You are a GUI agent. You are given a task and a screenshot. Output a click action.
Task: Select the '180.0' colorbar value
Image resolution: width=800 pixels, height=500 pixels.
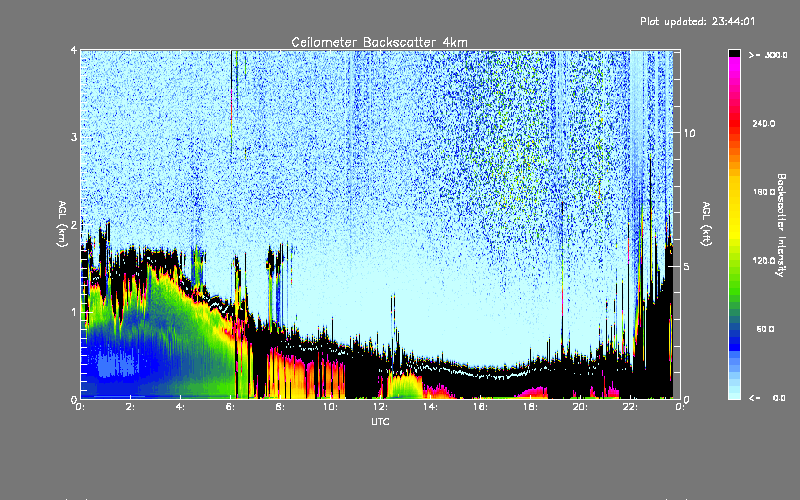764,192
